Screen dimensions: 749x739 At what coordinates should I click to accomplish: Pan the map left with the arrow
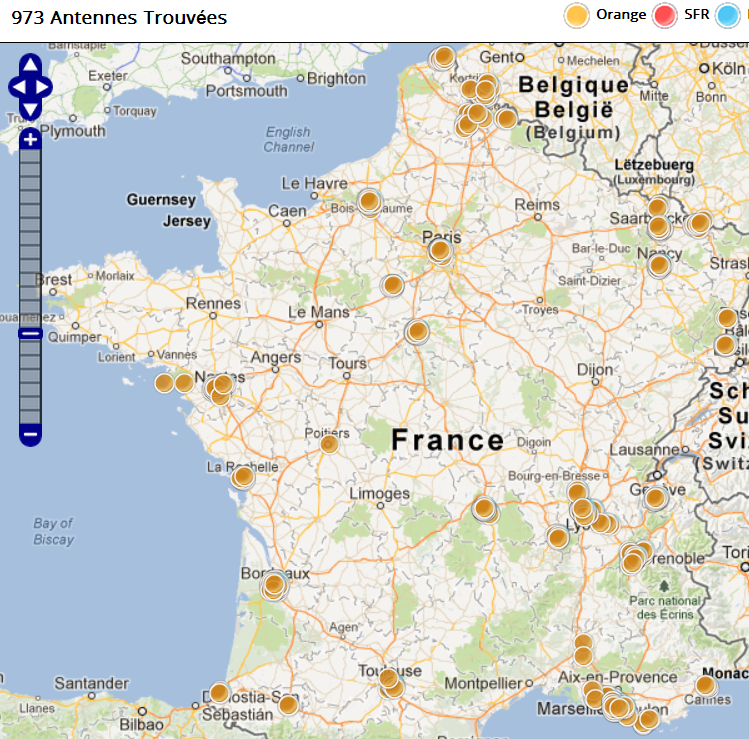tap(18, 87)
